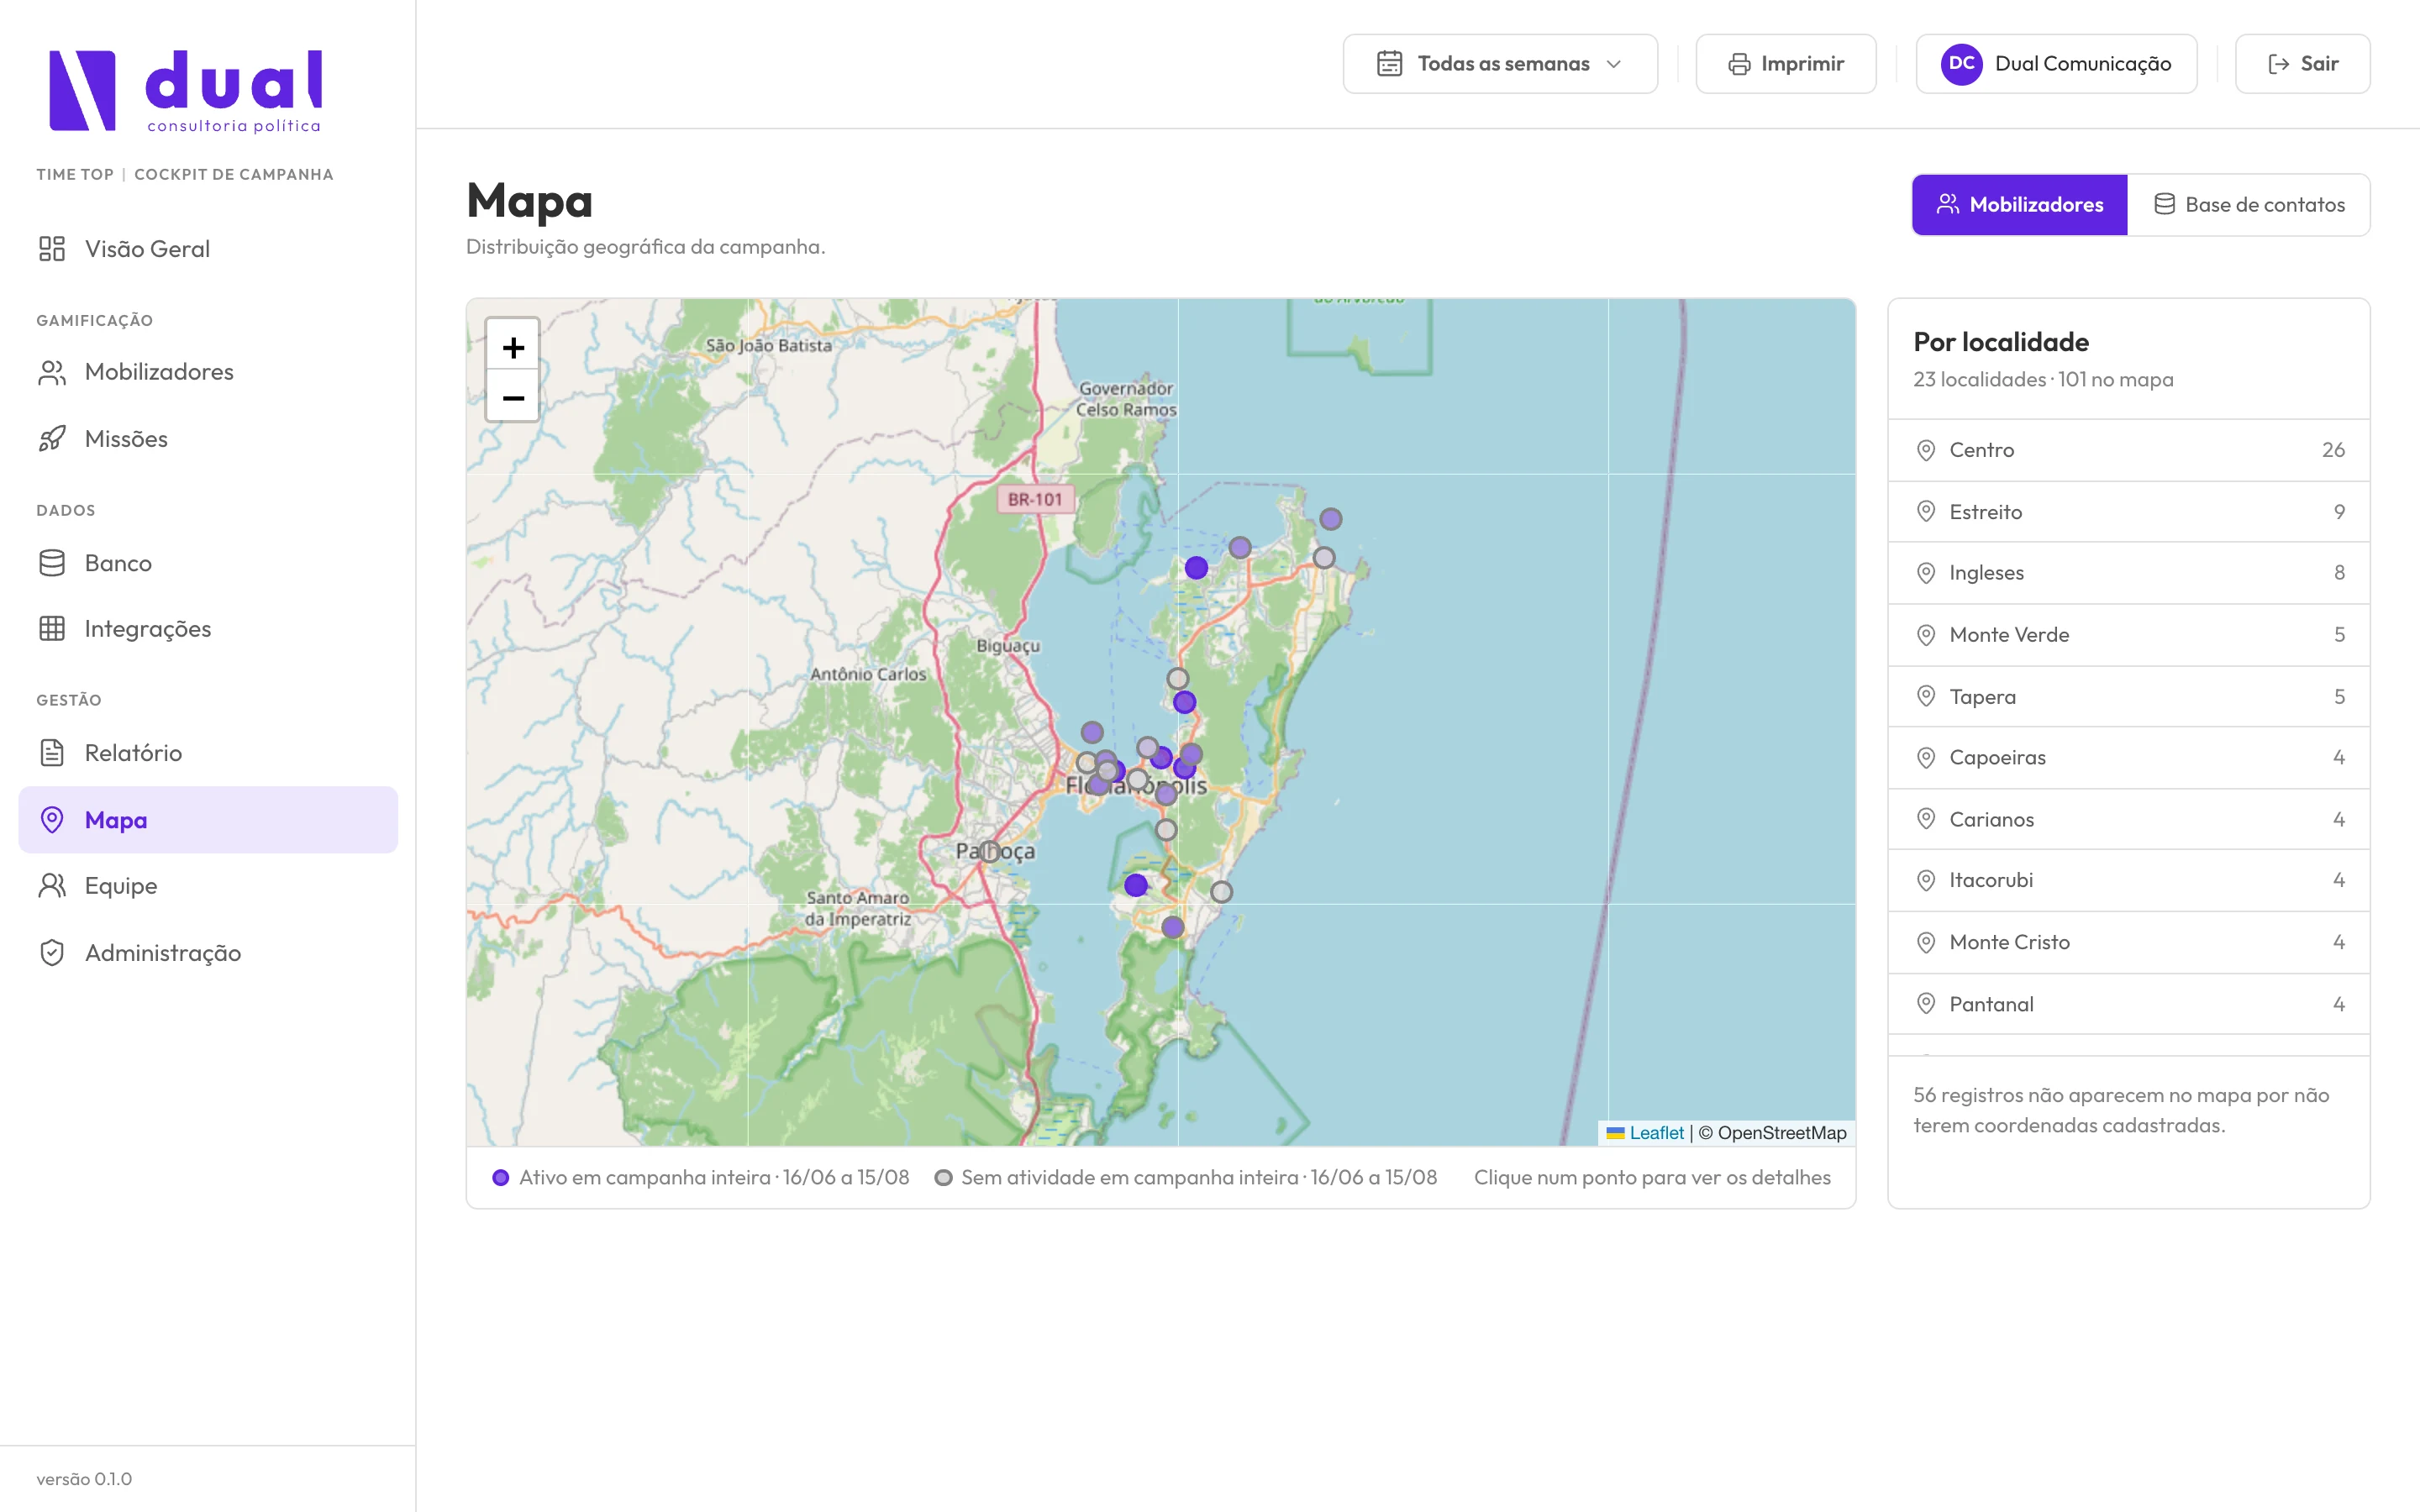This screenshot has width=2420, height=1512.
Task: Open the Leaflet attribution link
Action: pyautogui.click(x=1656, y=1133)
